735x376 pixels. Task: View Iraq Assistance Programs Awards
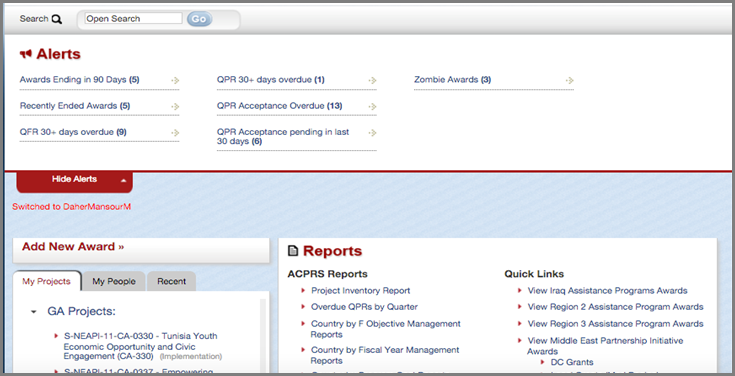[x=608, y=291]
